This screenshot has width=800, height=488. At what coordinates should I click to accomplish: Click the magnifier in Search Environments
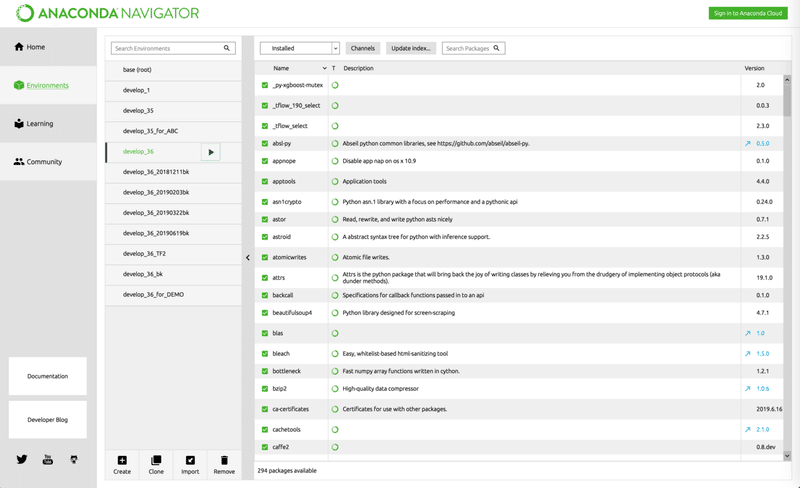click(227, 48)
